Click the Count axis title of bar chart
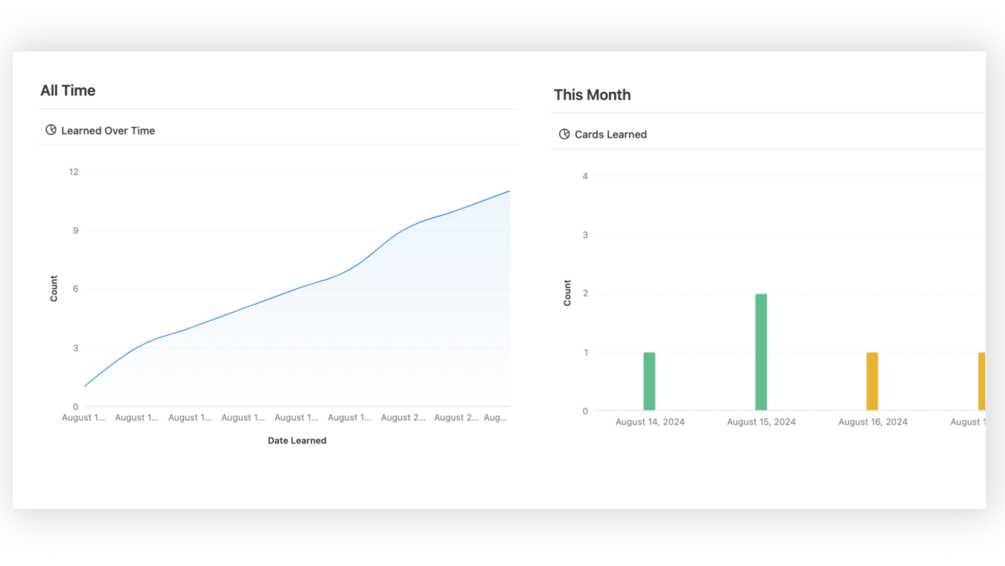The width and height of the screenshot is (1005, 566). click(x=567, y=293)
